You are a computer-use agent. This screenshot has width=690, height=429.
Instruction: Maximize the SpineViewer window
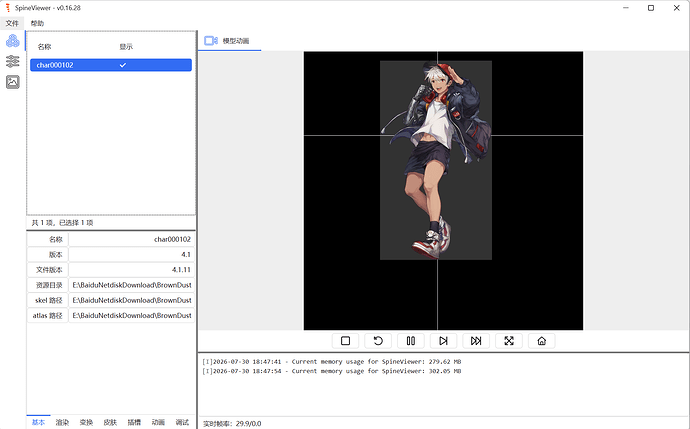(x=651, y=8)
